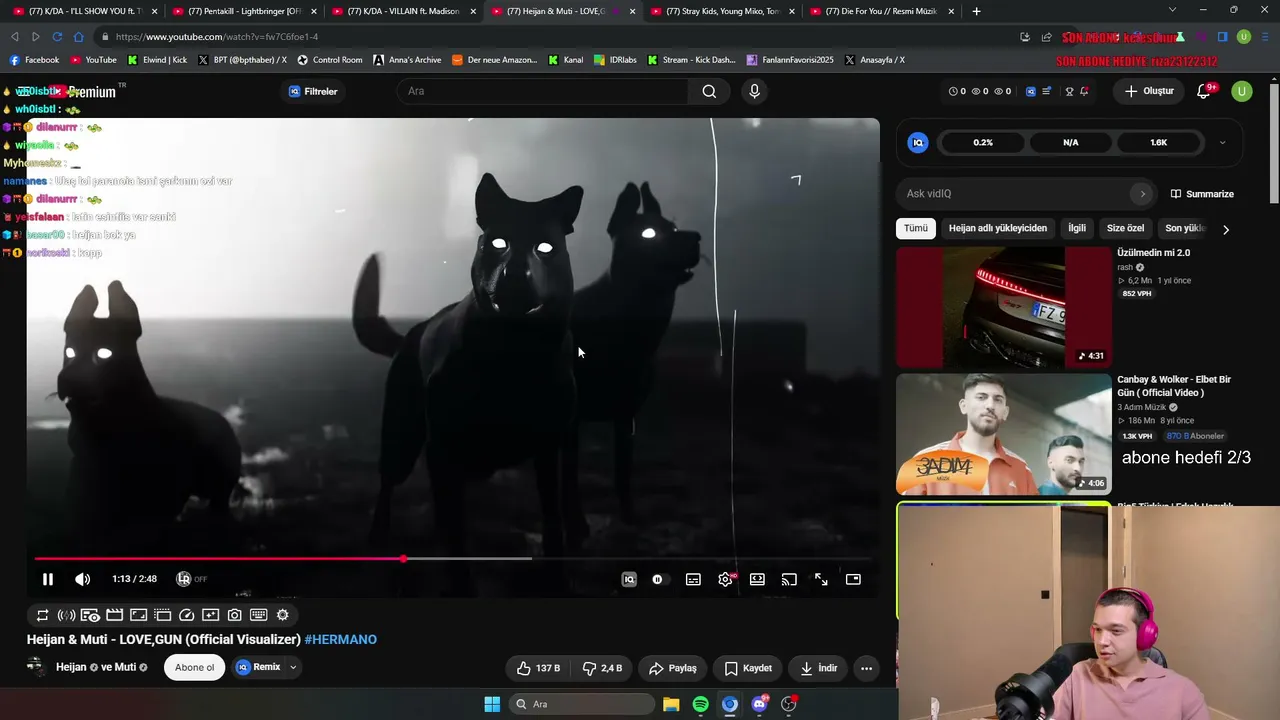The height and width of the screenshot is (720, 1280).
Task: Switch to the Pentakill - Lightbringer tab
Action: tap(244, 11)
